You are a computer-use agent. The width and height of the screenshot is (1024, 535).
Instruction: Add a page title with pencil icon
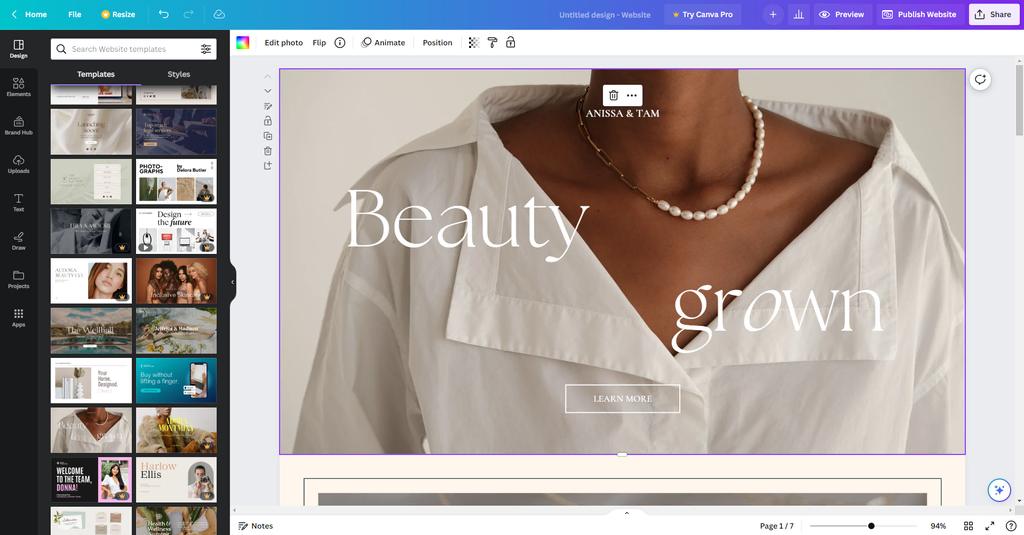[x=268, y=106]
